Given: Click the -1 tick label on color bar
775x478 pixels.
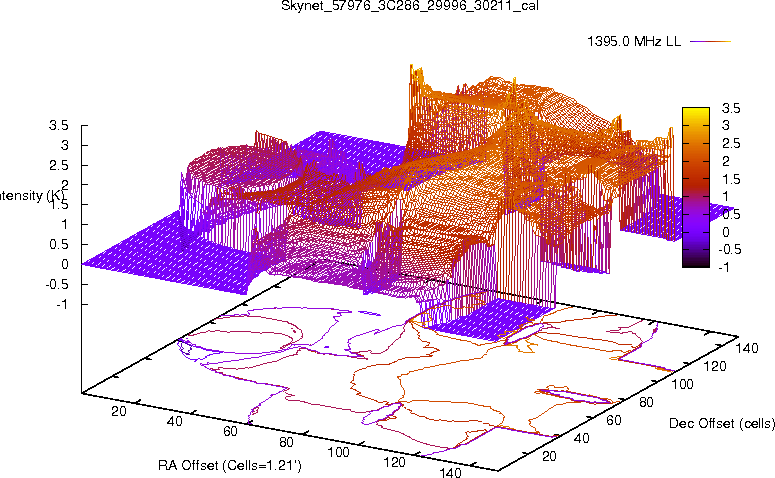Looking at the screenshot, I should [723, 267].
